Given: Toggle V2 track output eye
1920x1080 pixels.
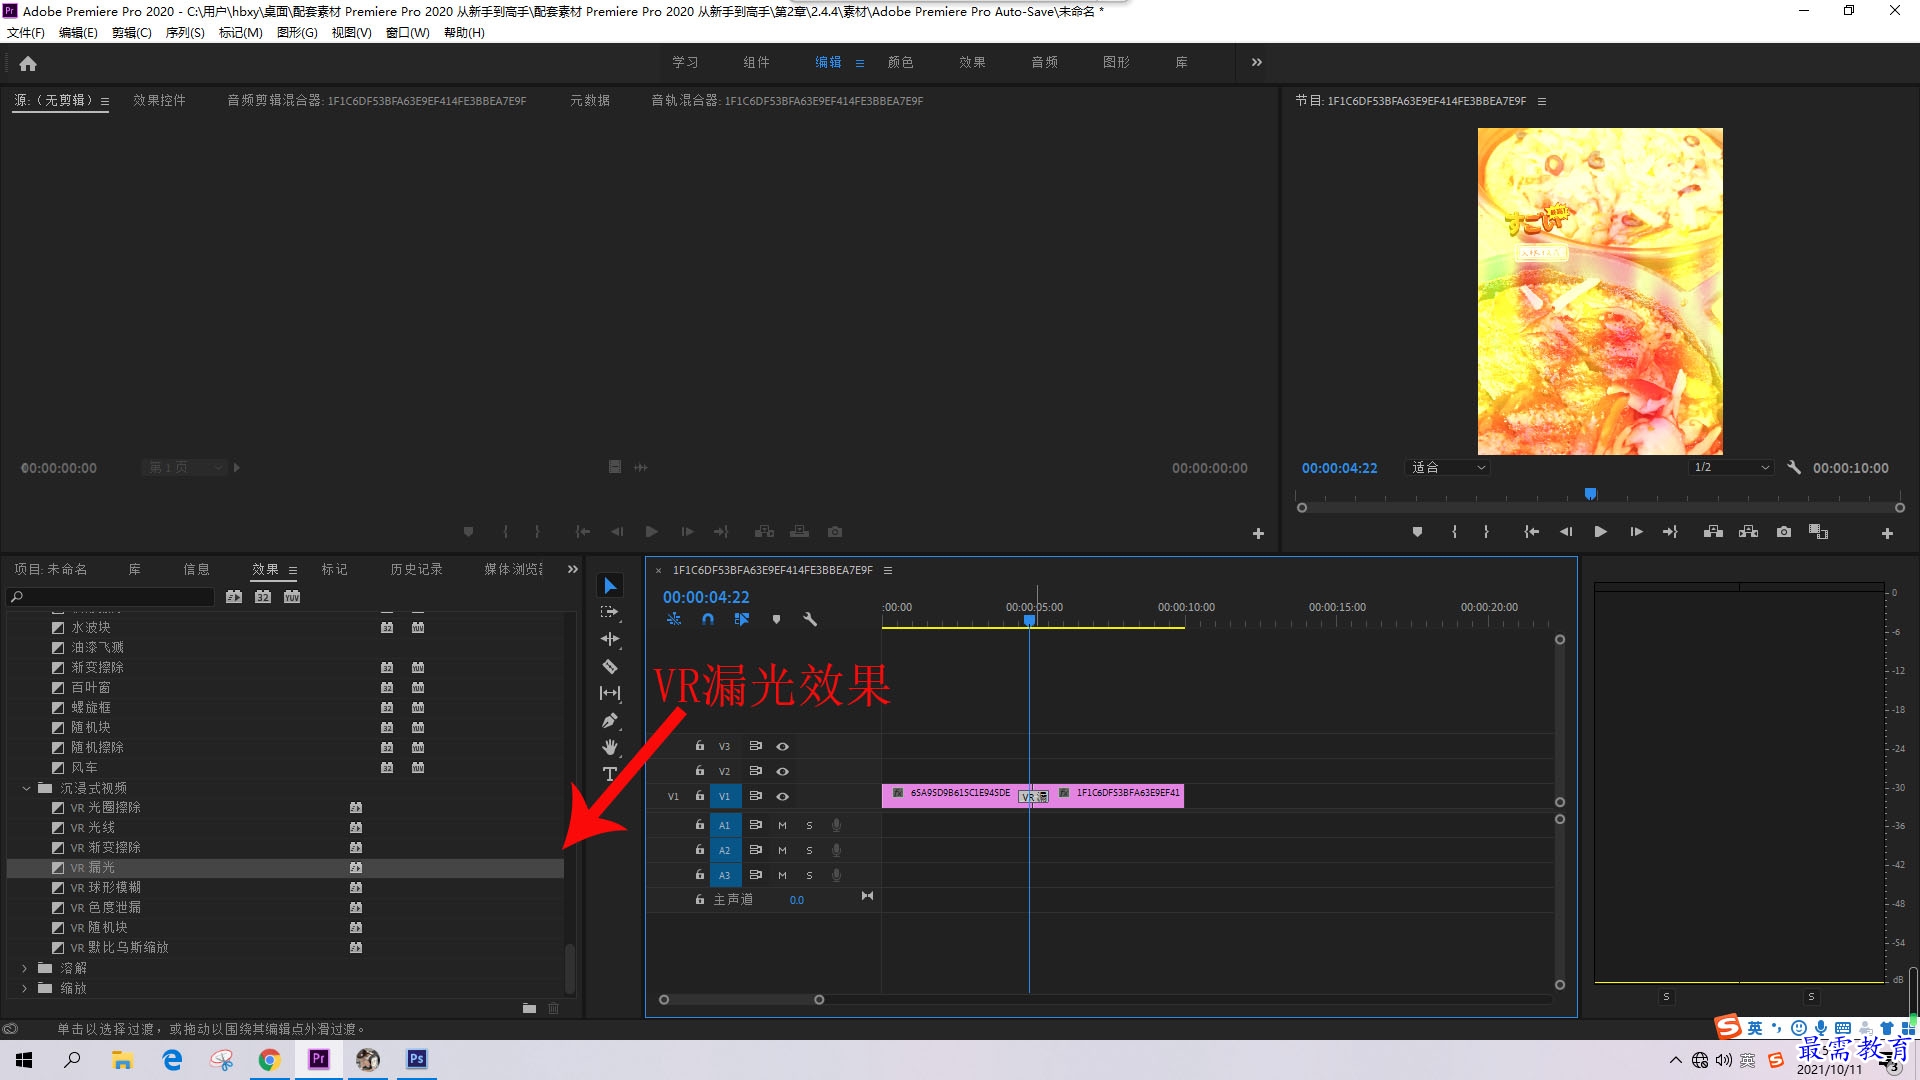Looking at the screenshot, I should pyautogui.click(x=783, y=771).
